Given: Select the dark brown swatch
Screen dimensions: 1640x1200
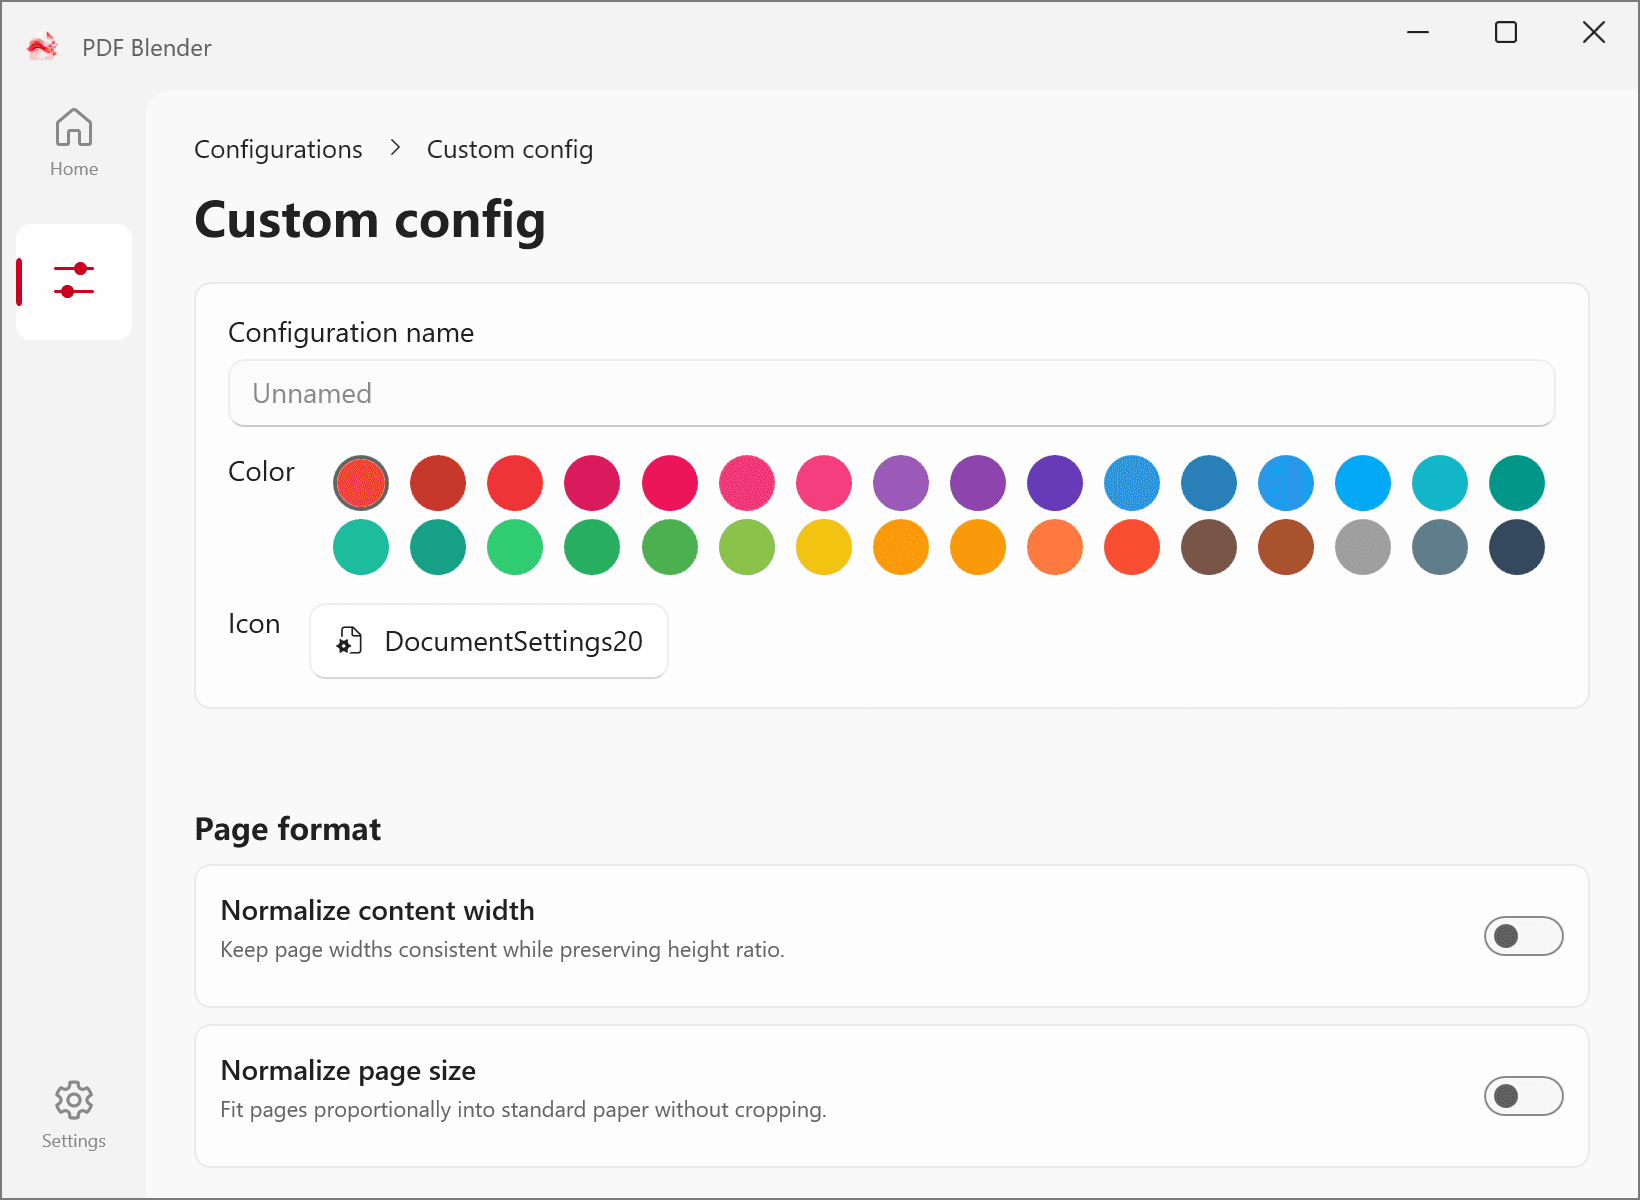Looking at the screenshot, I should [1209, 547].
